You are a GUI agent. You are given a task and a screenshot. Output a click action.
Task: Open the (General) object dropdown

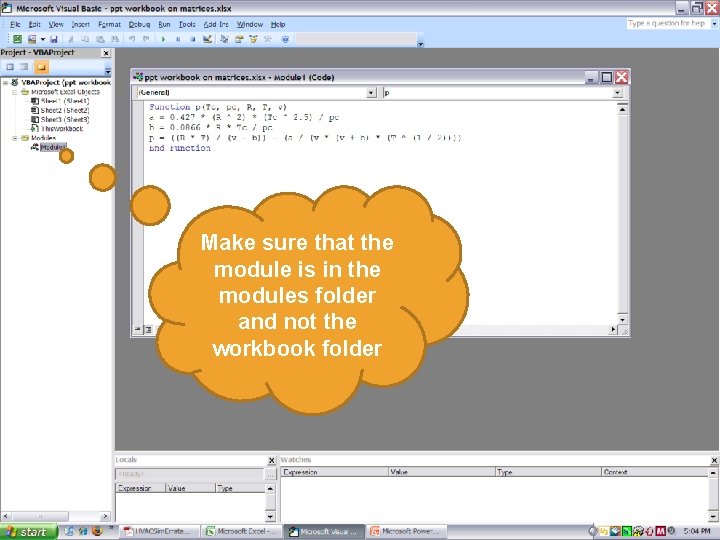pos(371,93)
